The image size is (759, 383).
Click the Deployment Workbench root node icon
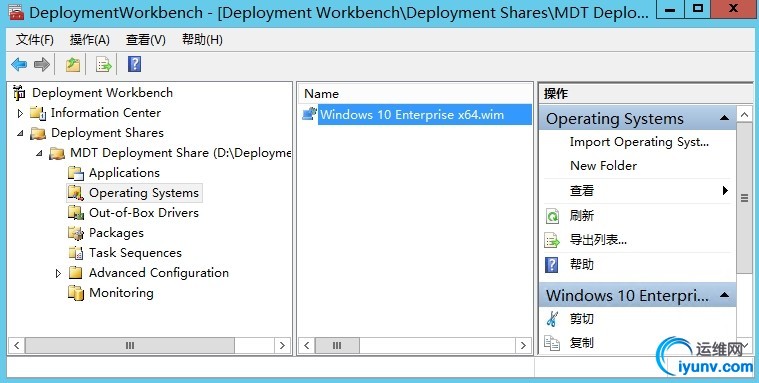(20, 92)
